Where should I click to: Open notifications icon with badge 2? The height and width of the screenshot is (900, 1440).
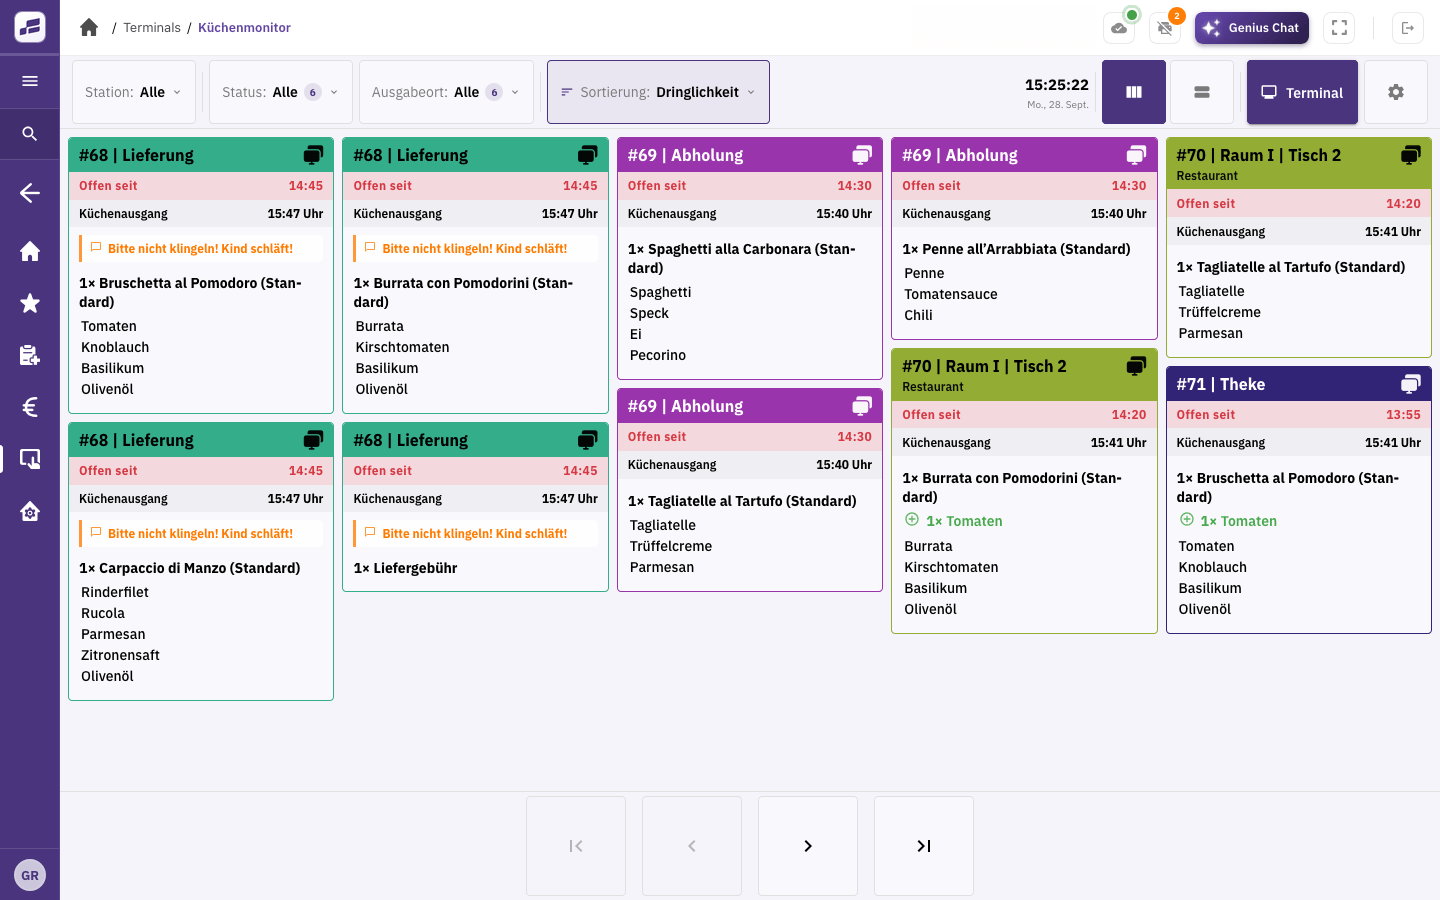[1165, 28]
